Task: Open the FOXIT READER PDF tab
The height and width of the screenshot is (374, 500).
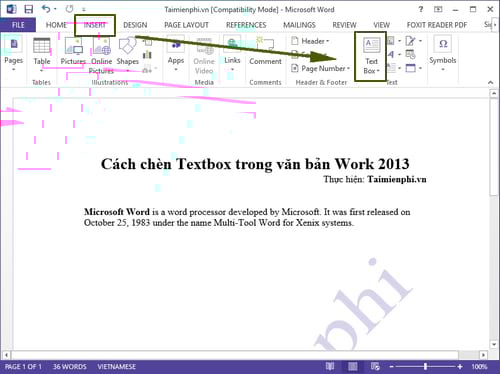Action: click(x=437, y=25)
